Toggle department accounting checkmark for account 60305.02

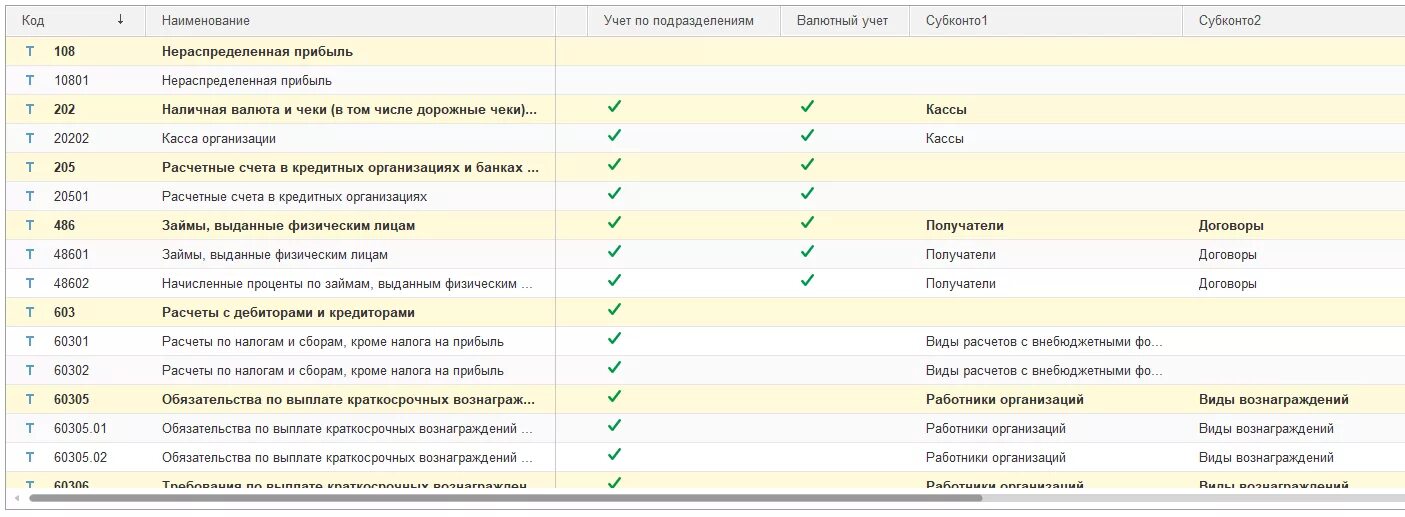(614, 455)
